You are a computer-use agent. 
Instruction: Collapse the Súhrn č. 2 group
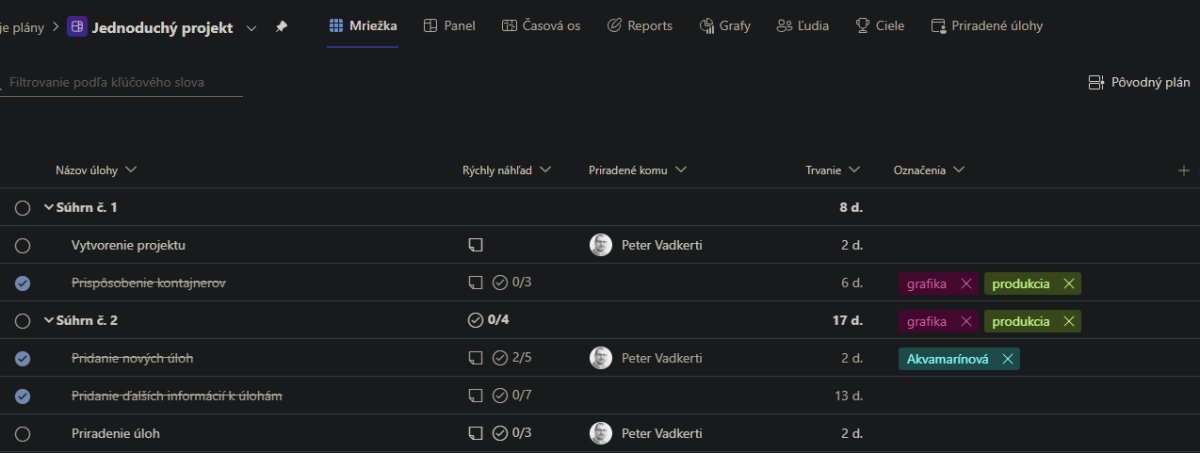pos(49,321)
